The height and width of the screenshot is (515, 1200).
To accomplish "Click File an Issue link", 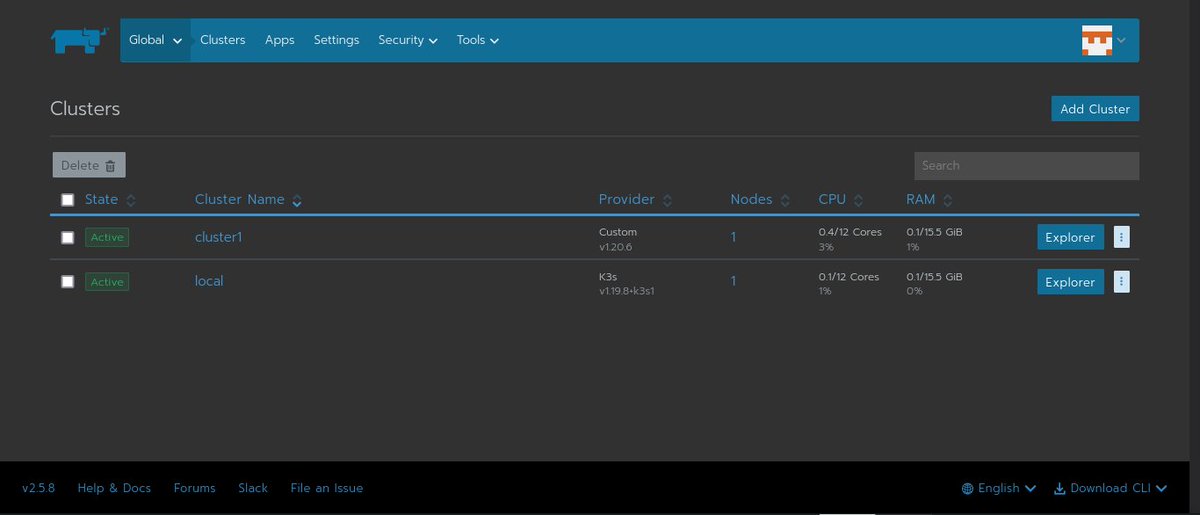I will 327,488.
